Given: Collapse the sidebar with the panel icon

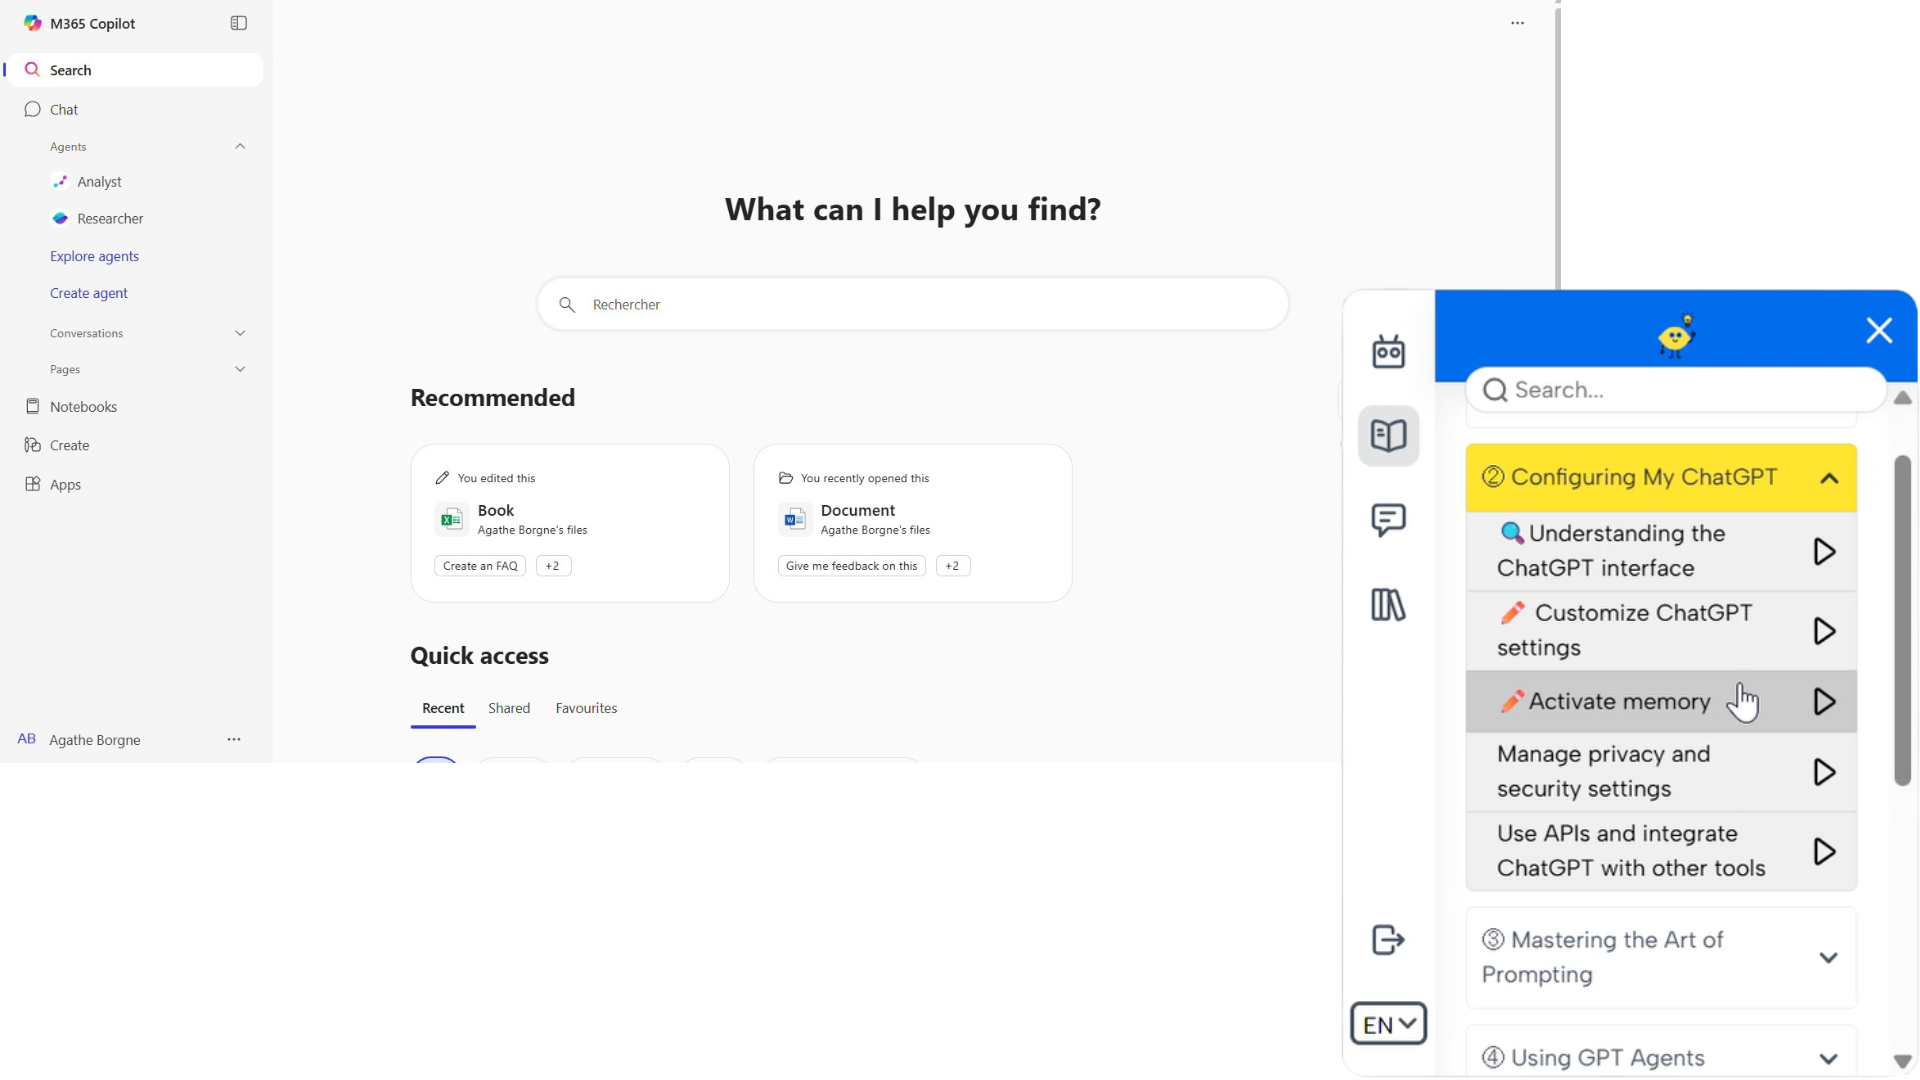Looking at the screenshot, I should (x=239, y=23).
